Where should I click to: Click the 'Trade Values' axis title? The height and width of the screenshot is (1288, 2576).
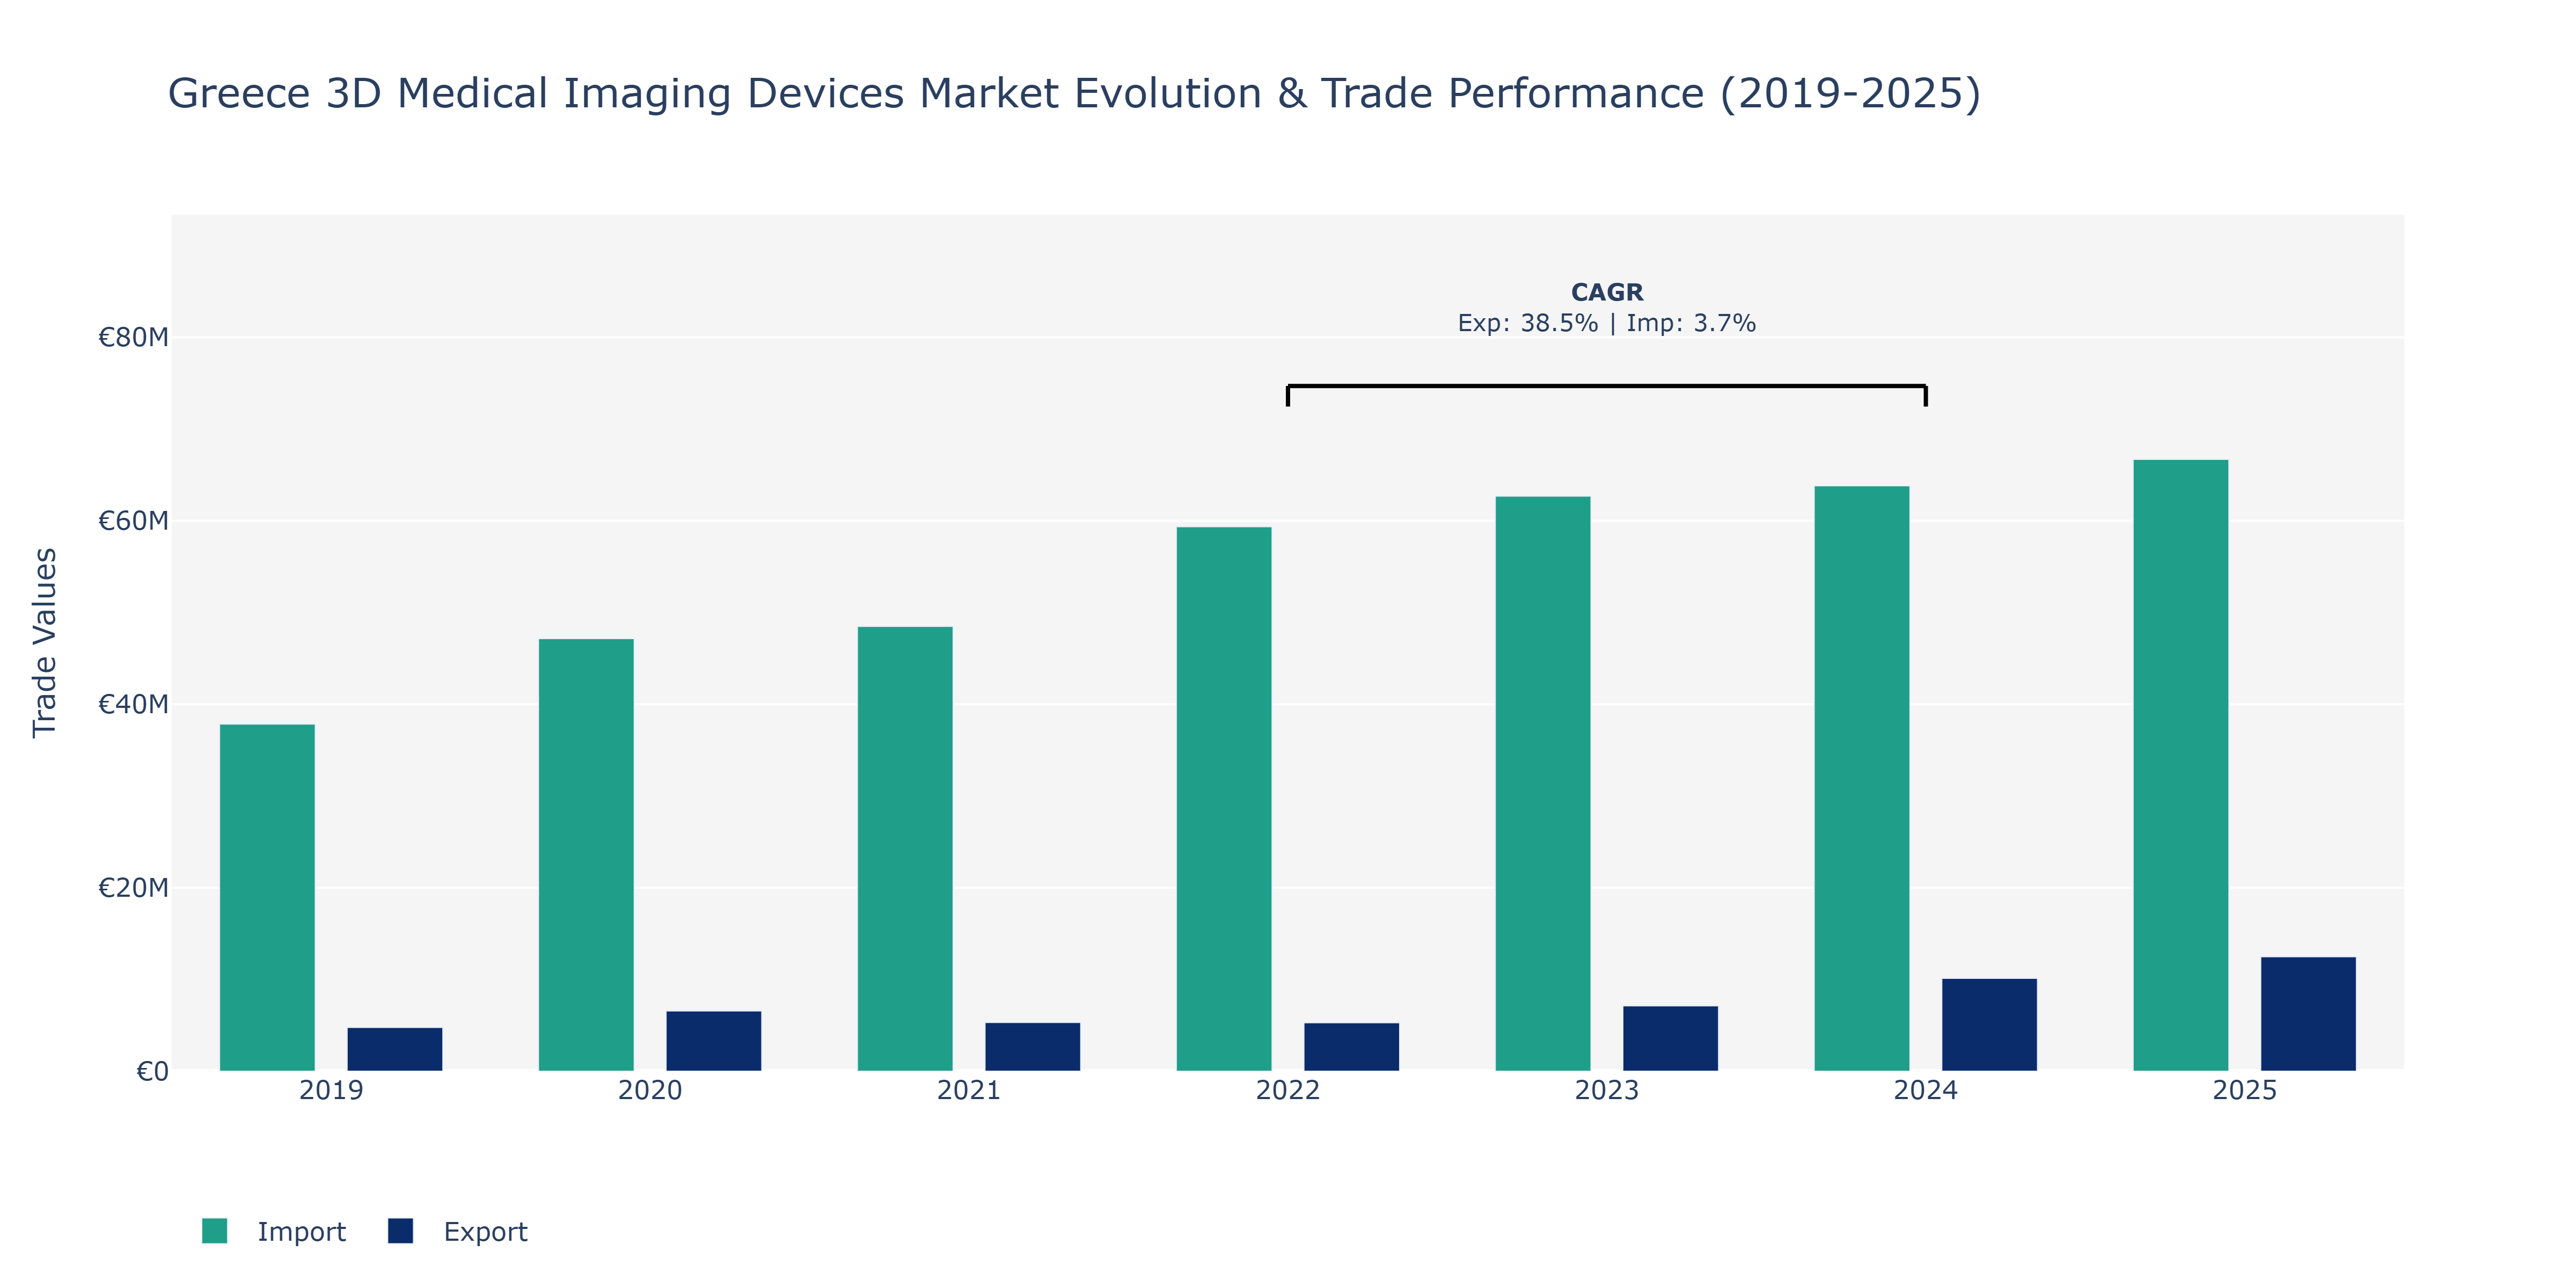pos(45,643)
